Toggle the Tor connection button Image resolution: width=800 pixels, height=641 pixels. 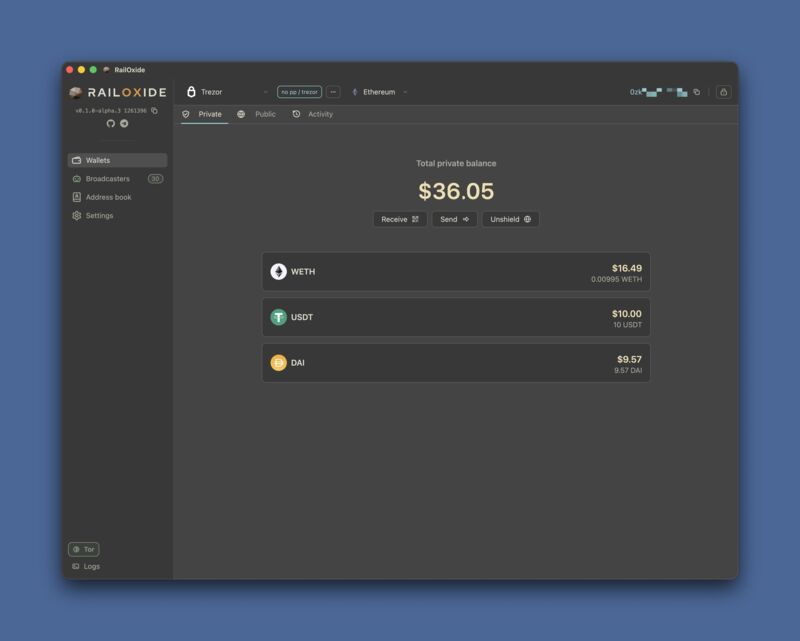84,549
